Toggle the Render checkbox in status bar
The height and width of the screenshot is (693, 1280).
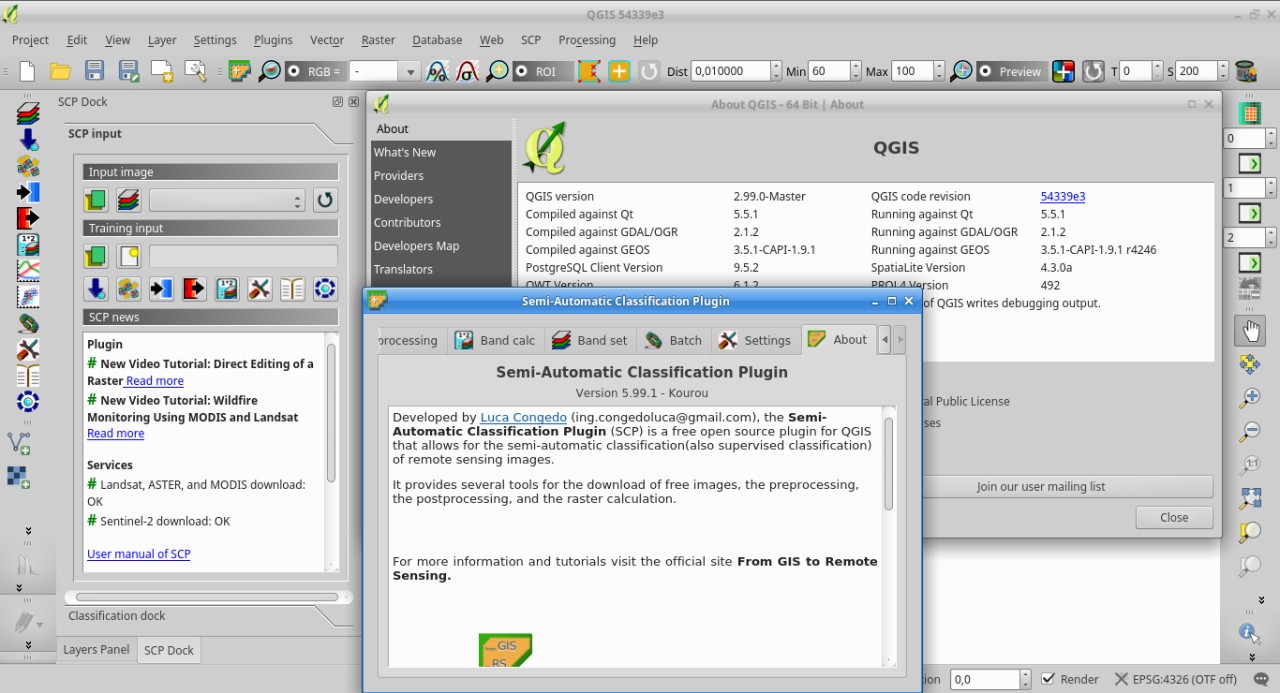(1048, 679)
